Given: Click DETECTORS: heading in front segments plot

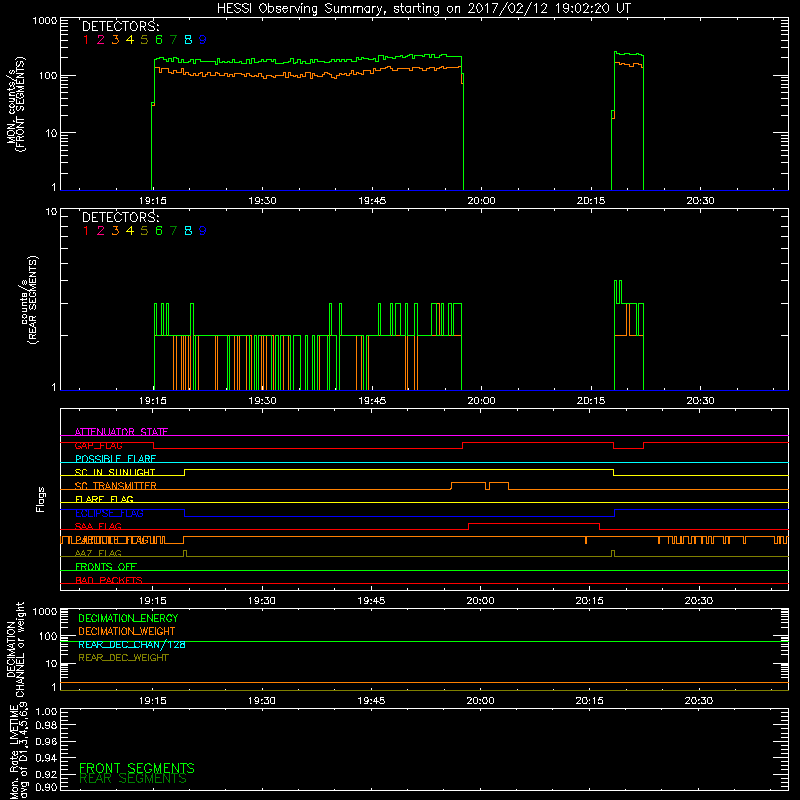Looking at the screenshot, I should pos(121,27).
